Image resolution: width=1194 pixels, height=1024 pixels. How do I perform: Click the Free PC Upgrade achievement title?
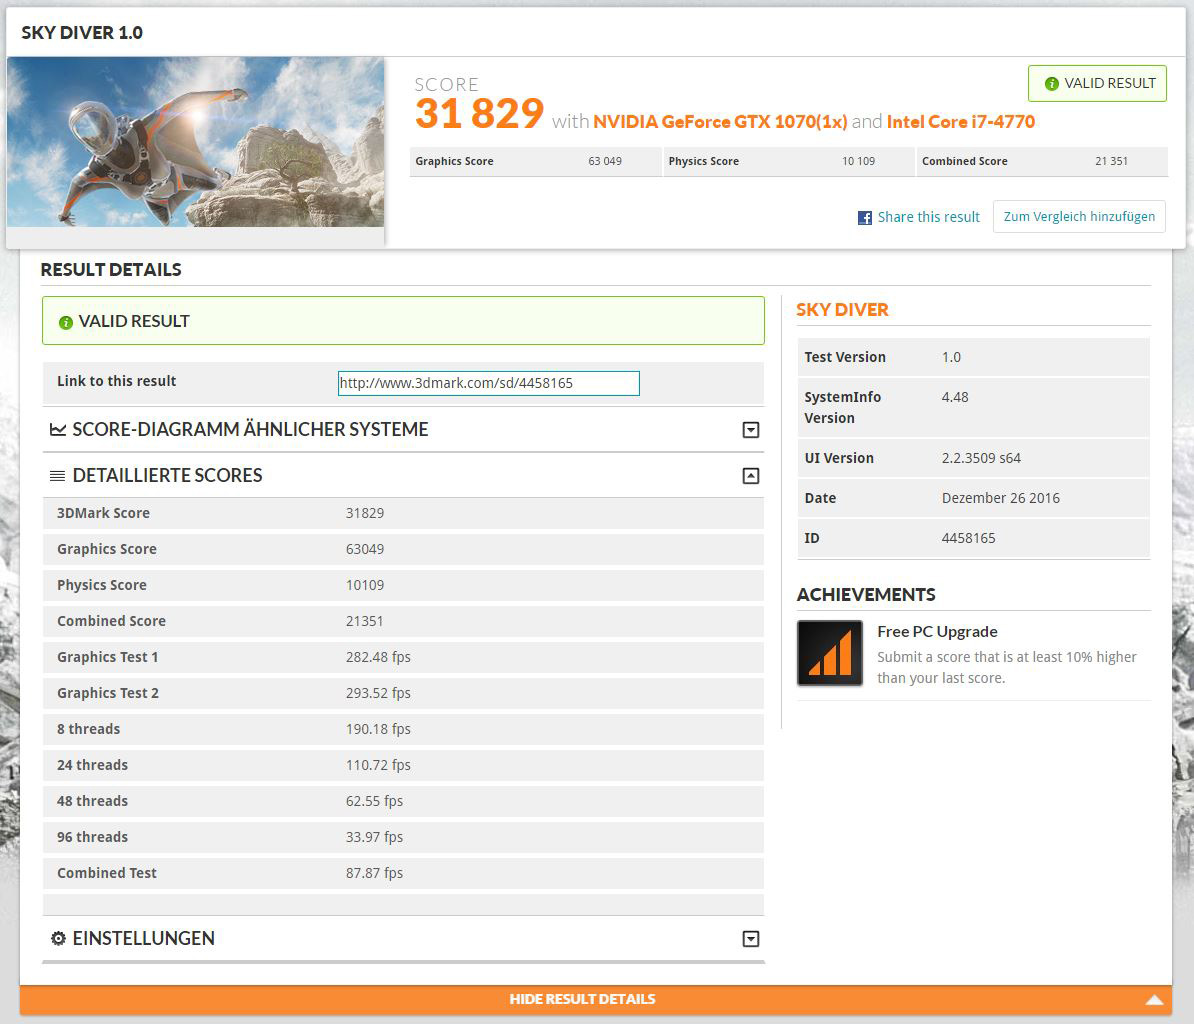[x=937, y=632]
